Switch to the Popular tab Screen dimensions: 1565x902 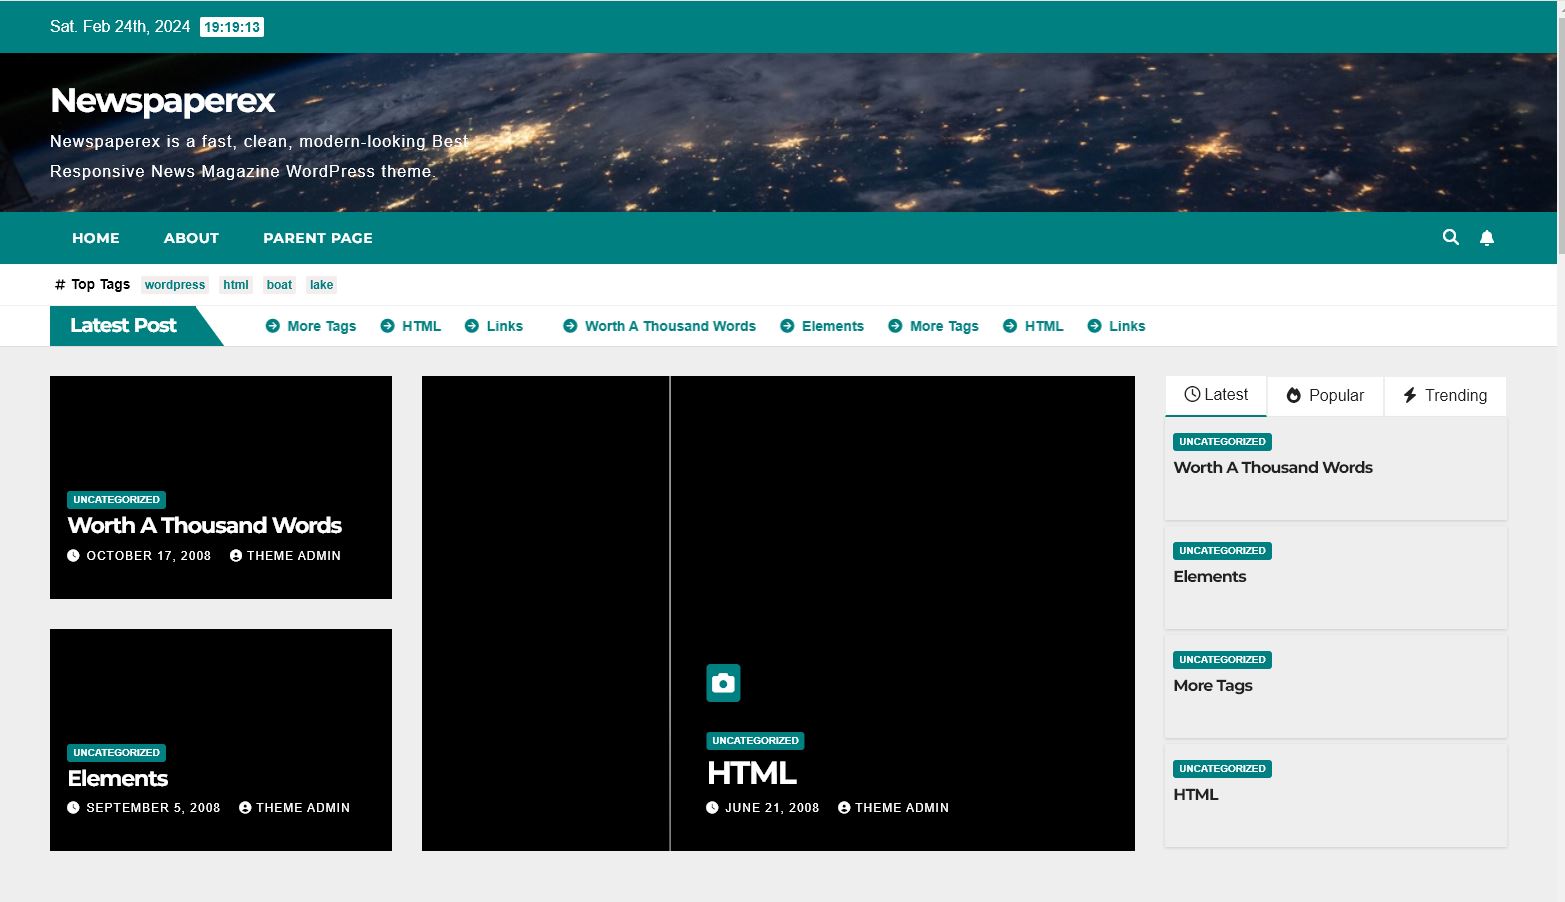click(x=1325, y=396)
